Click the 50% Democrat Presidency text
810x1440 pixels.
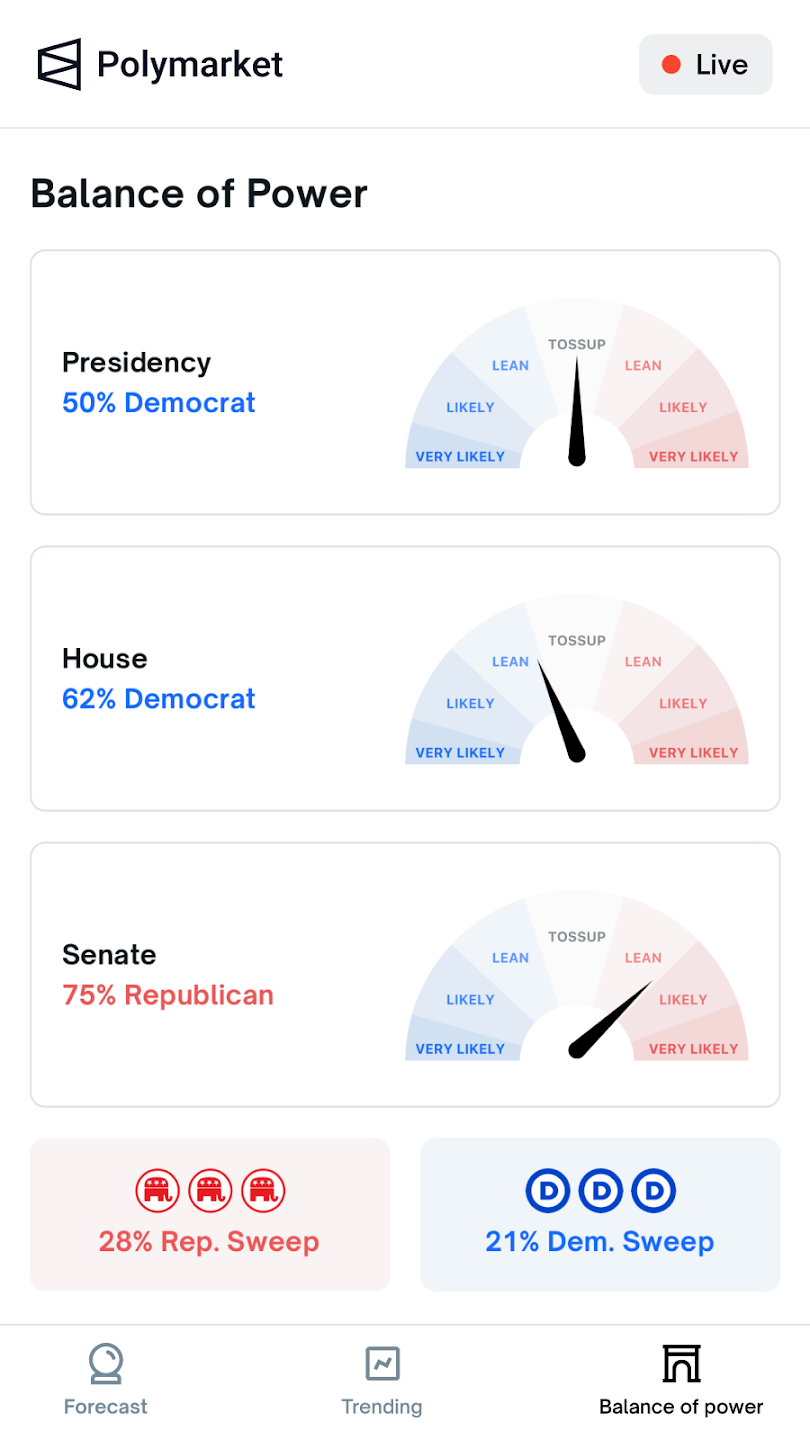(159, 403)
